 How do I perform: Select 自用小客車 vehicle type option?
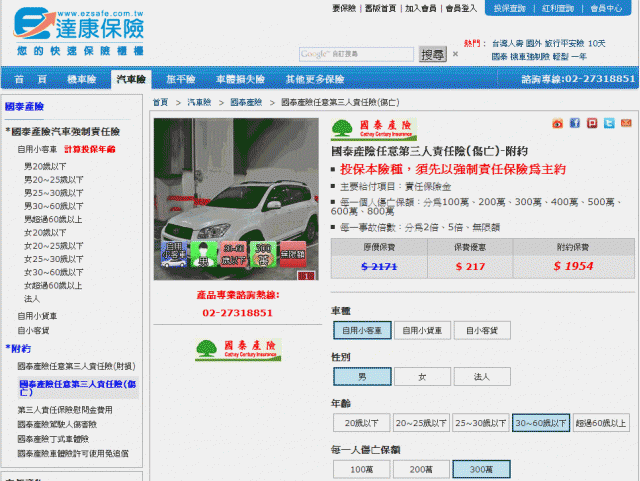362,330
